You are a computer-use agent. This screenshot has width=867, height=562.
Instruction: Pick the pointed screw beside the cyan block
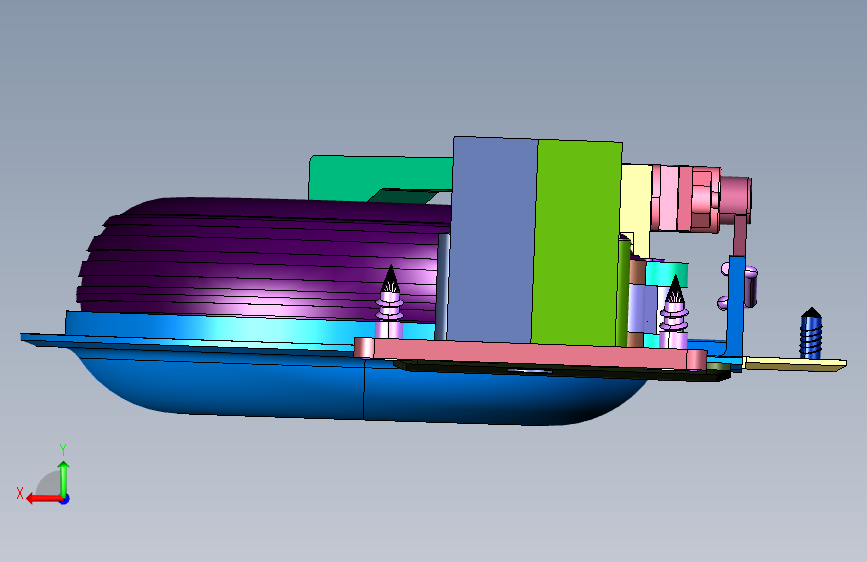pos(674,313)
